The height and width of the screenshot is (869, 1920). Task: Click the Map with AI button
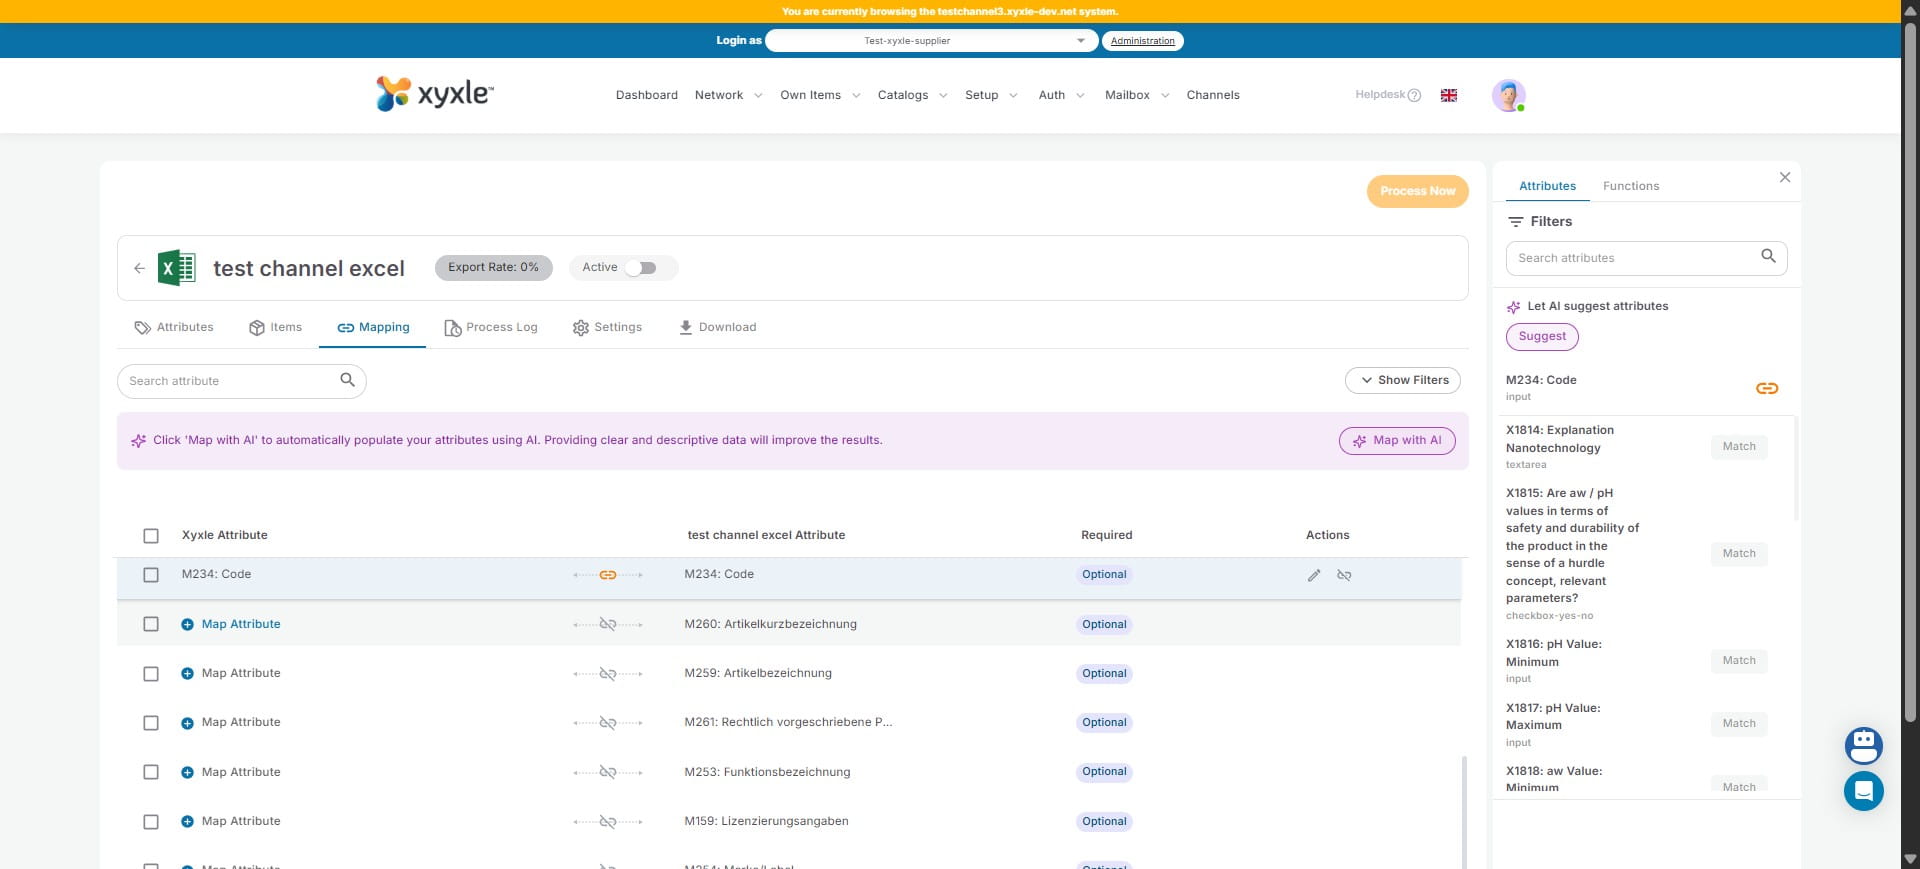[x=1396, y=441]
